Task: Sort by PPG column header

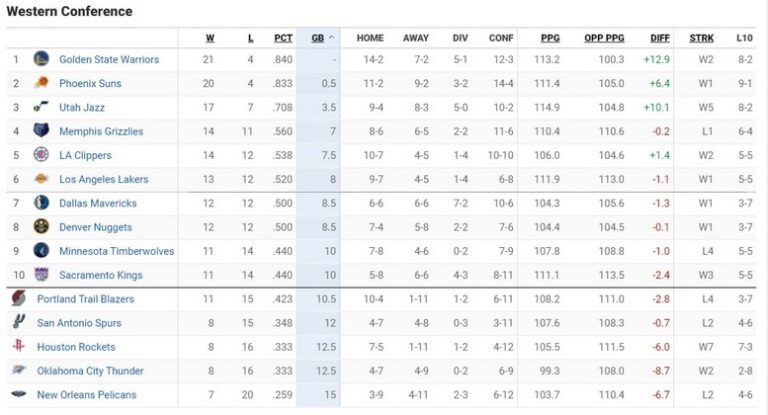Action: tap(550, 38)
